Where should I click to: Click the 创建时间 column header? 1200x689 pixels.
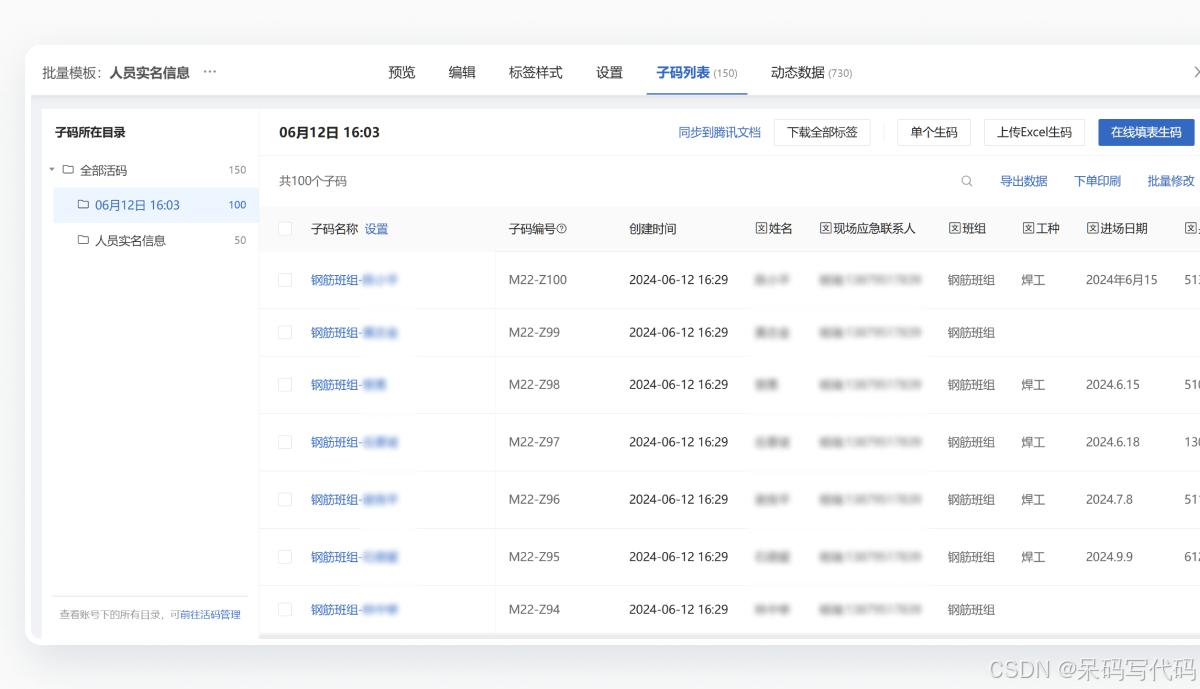click(x=652, y=229)
